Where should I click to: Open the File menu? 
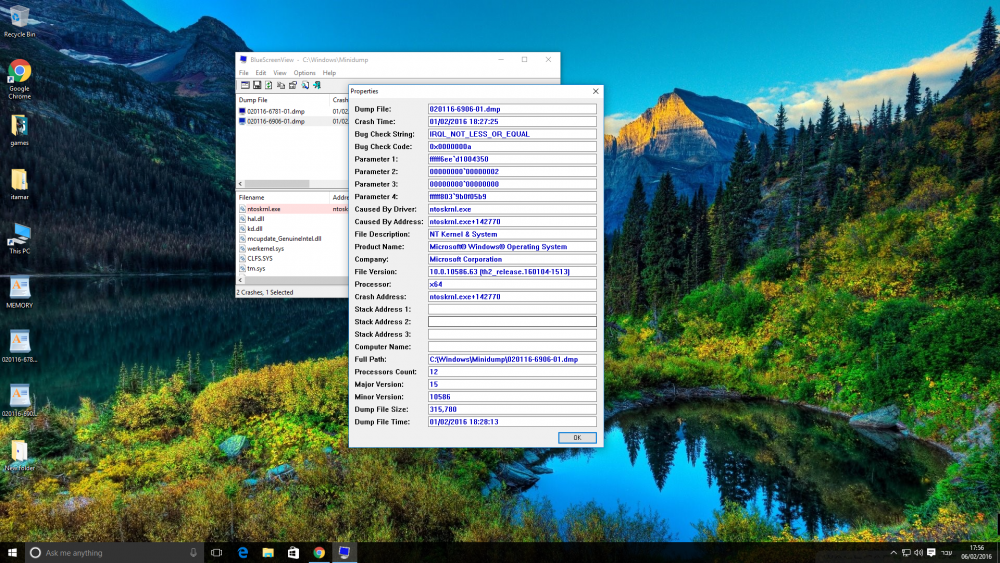244,73
